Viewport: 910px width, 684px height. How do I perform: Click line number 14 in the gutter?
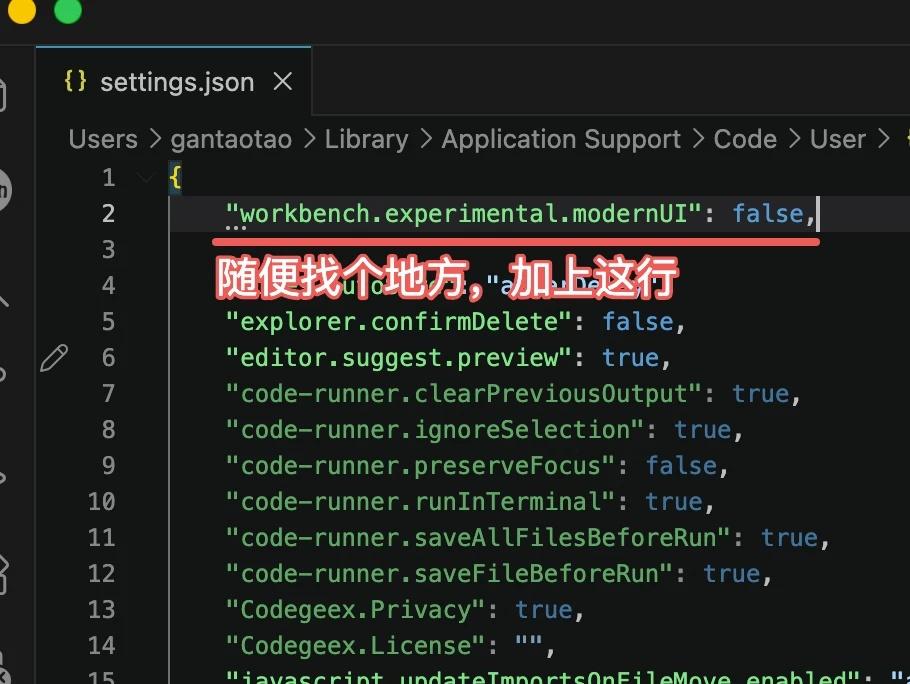[102, 646]
